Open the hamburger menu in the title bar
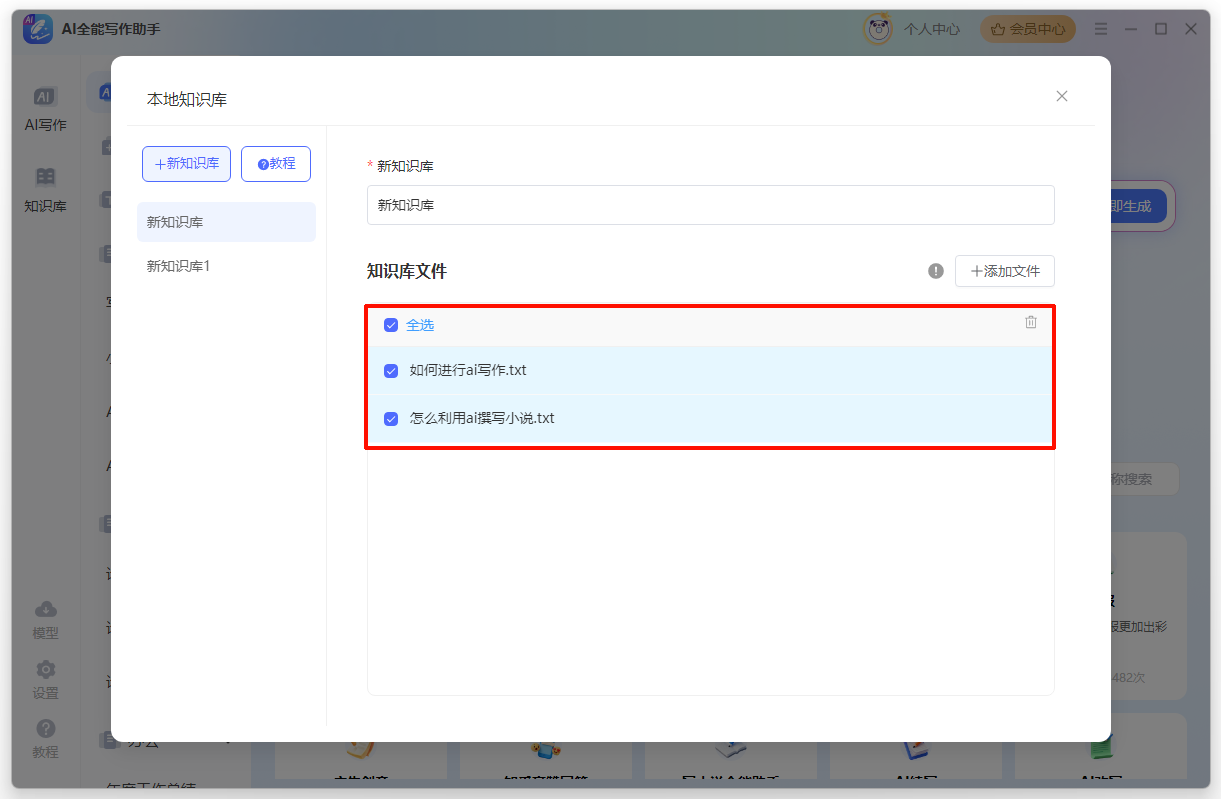 click(x=1100, y=28)
